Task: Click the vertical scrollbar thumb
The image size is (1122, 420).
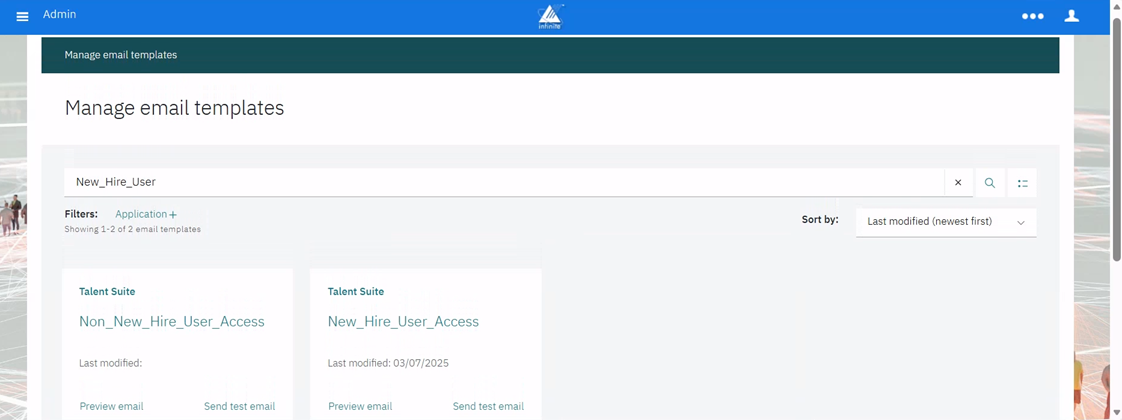Action: [x=1116, y=140]
